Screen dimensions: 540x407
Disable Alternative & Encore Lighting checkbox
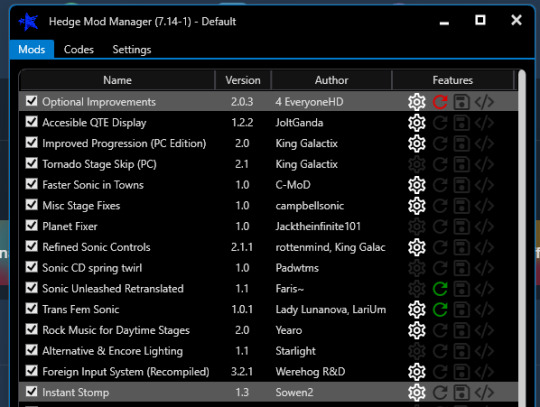pyautogui.click(x=31, y=350)
